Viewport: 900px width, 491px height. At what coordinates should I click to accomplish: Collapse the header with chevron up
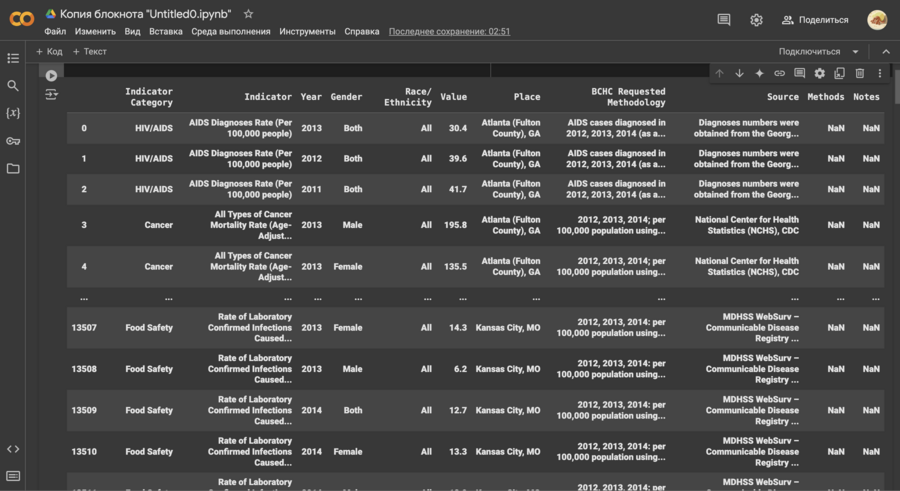tap(886, 52)
